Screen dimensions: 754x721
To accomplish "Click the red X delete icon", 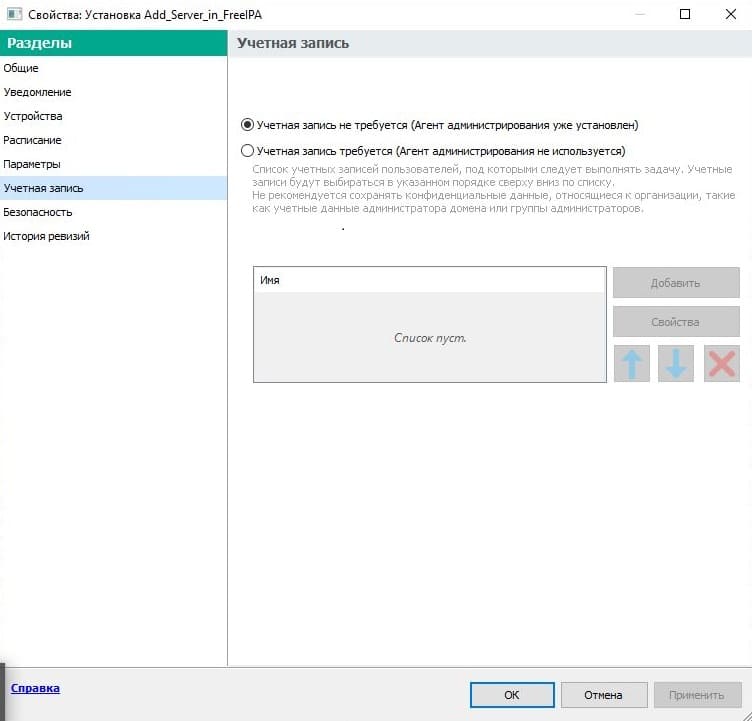I will pos(721,364).
